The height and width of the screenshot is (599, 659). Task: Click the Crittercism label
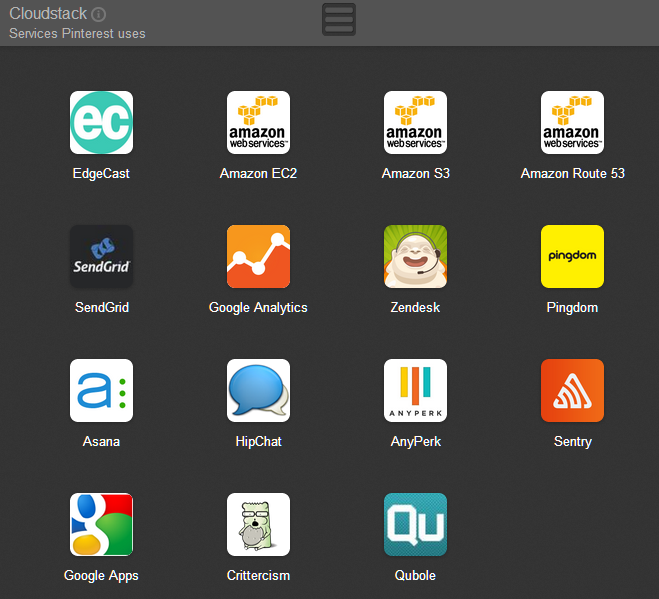pos(258,575)
